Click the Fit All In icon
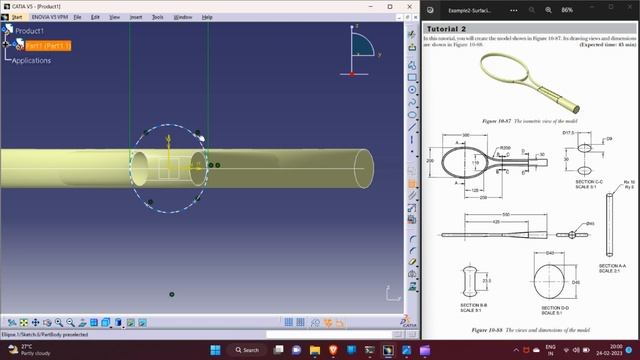Viewport: 640px width, 360px height. coord(24,323)
